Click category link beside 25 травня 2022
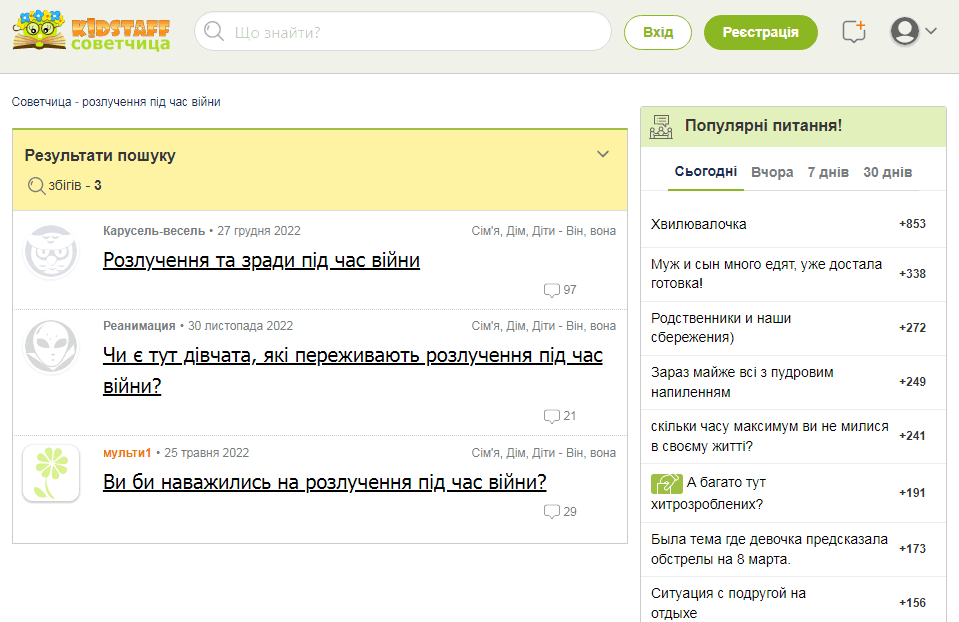The height and width of the screenshot is (622, 959). click(544, 453)
